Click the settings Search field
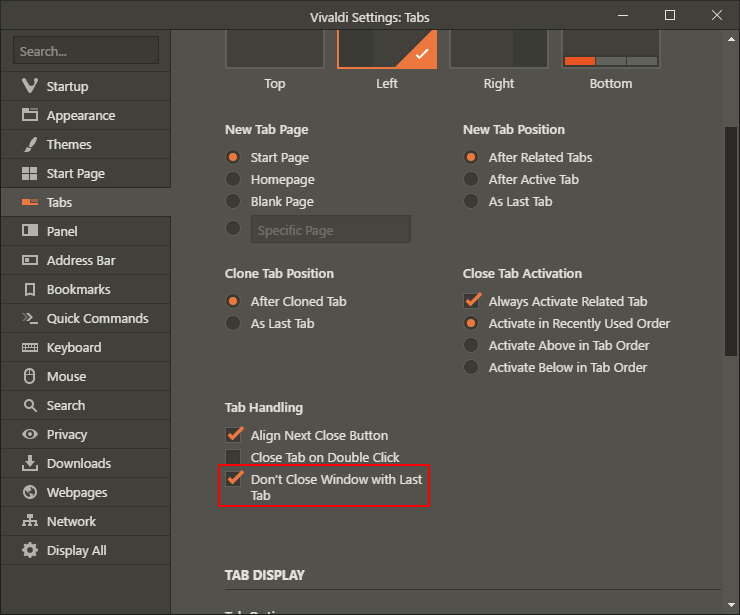This screenshot has width=740, height=615. (x=86, y=51)
